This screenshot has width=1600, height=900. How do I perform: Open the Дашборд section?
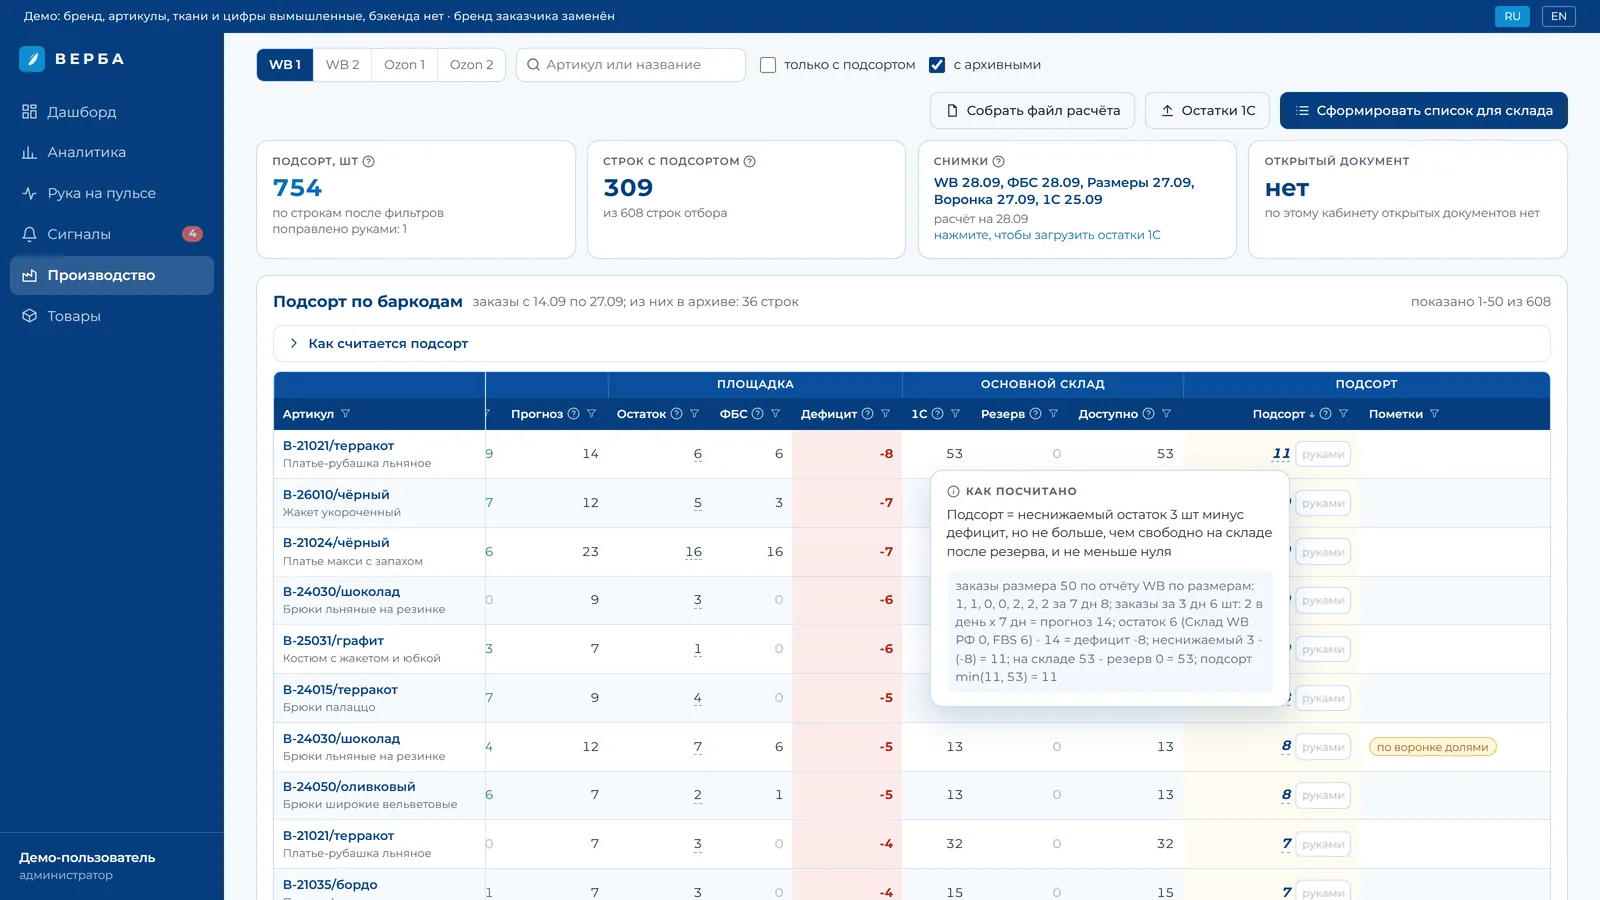112,112
